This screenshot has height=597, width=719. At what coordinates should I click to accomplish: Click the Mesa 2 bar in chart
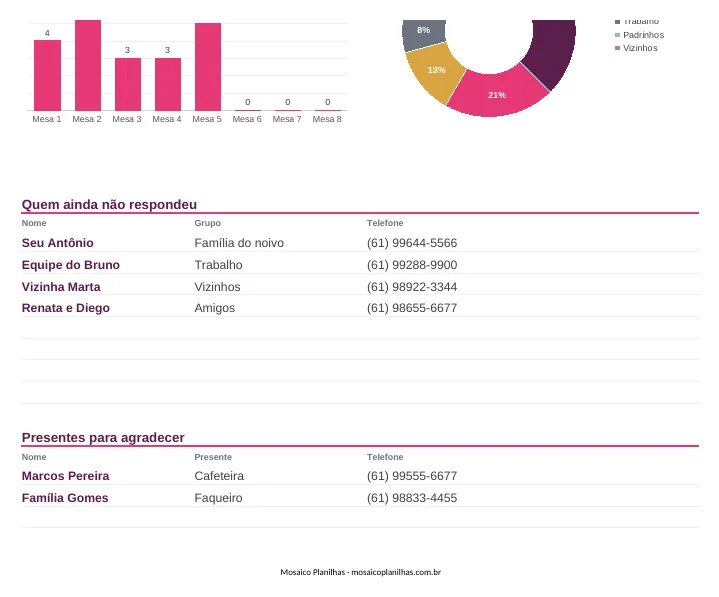(88, 65)
